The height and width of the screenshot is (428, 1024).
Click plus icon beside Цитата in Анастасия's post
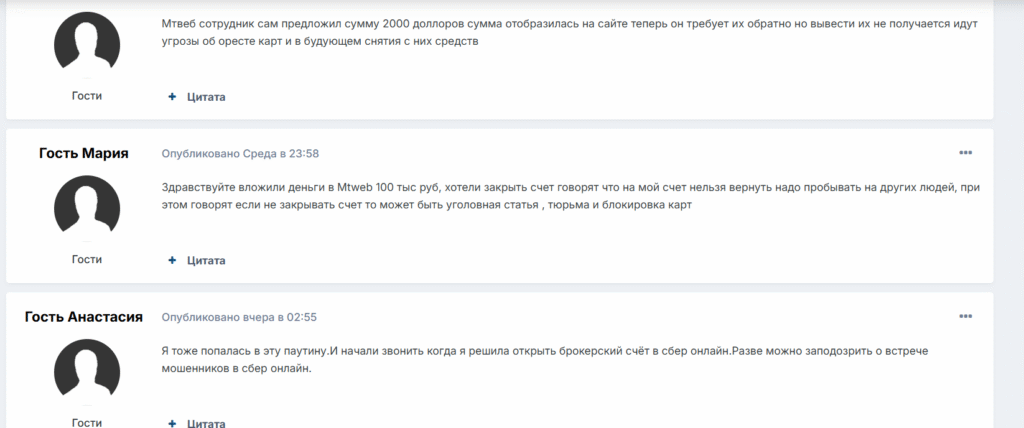point(172,423)
